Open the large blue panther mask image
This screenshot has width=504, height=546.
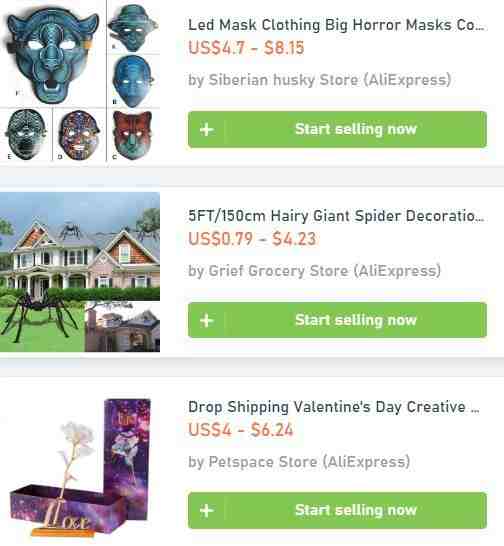tap(53, 54)
